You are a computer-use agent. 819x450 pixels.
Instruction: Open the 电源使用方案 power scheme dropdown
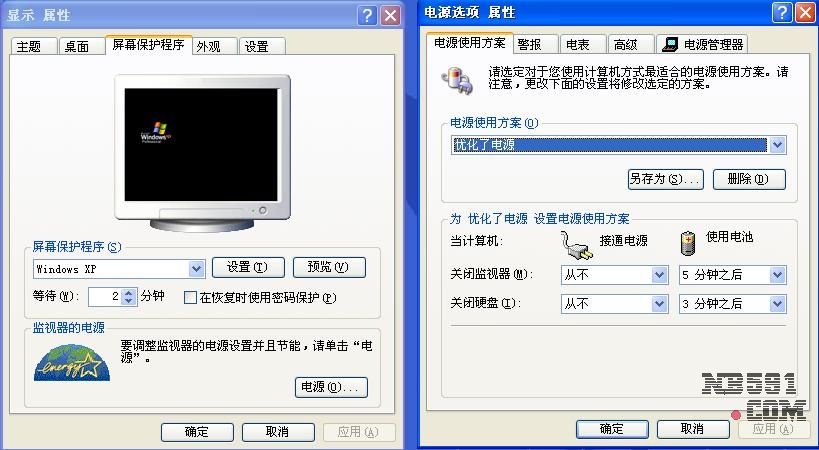(x=777, y=145)
